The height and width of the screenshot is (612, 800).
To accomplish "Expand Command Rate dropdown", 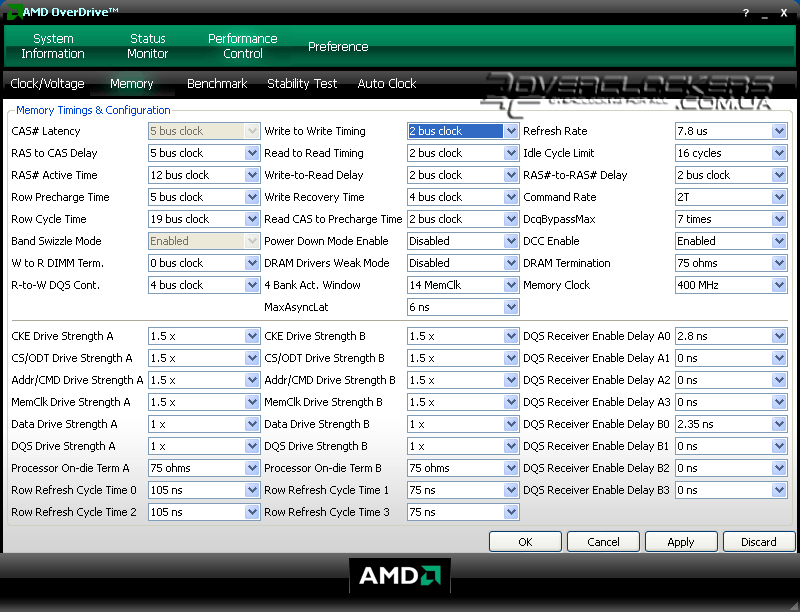I will click(x=779, y=197).
